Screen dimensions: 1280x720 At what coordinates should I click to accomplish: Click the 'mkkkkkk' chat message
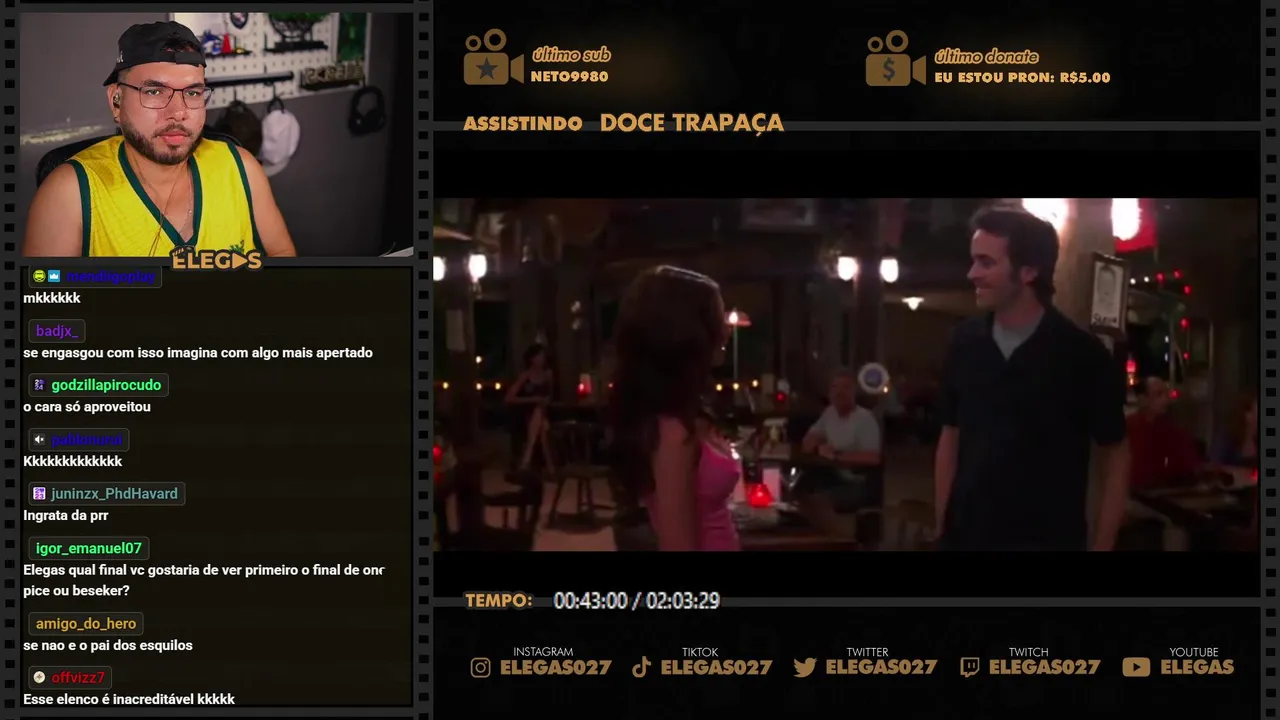52,298
